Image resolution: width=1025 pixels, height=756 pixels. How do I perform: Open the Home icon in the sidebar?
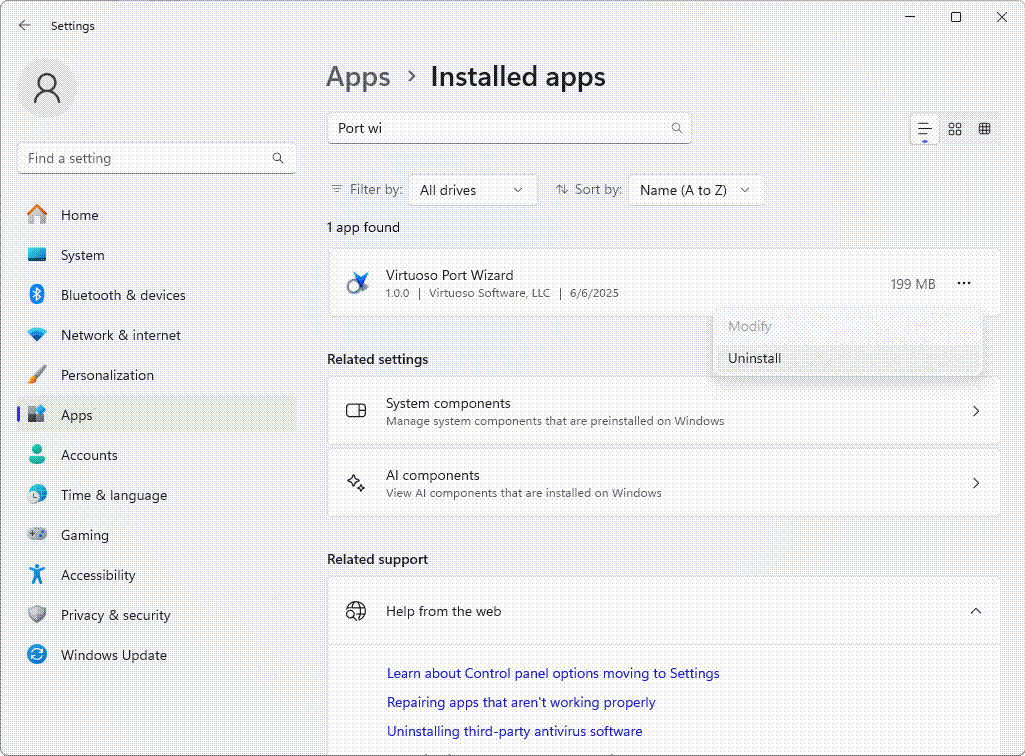point(37,215)
